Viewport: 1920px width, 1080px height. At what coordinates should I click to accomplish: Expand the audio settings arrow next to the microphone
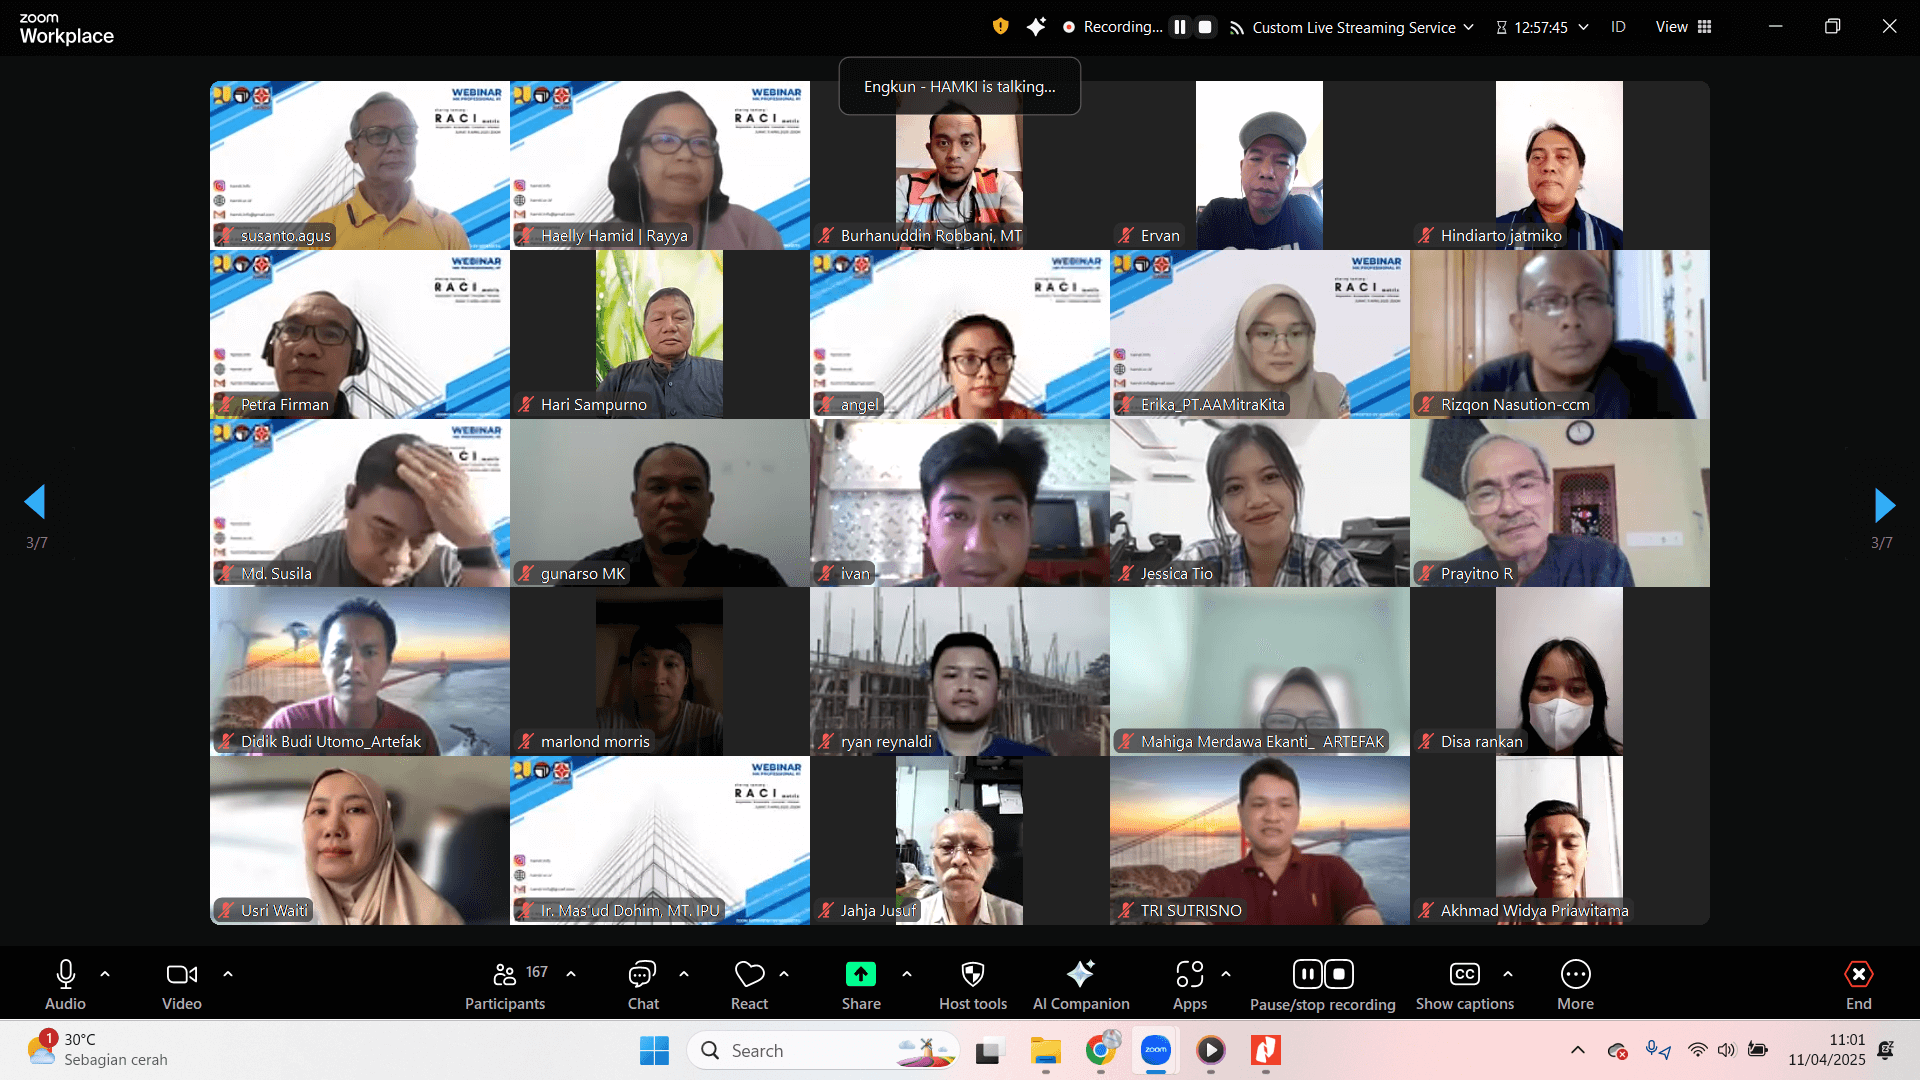point(105,973)
